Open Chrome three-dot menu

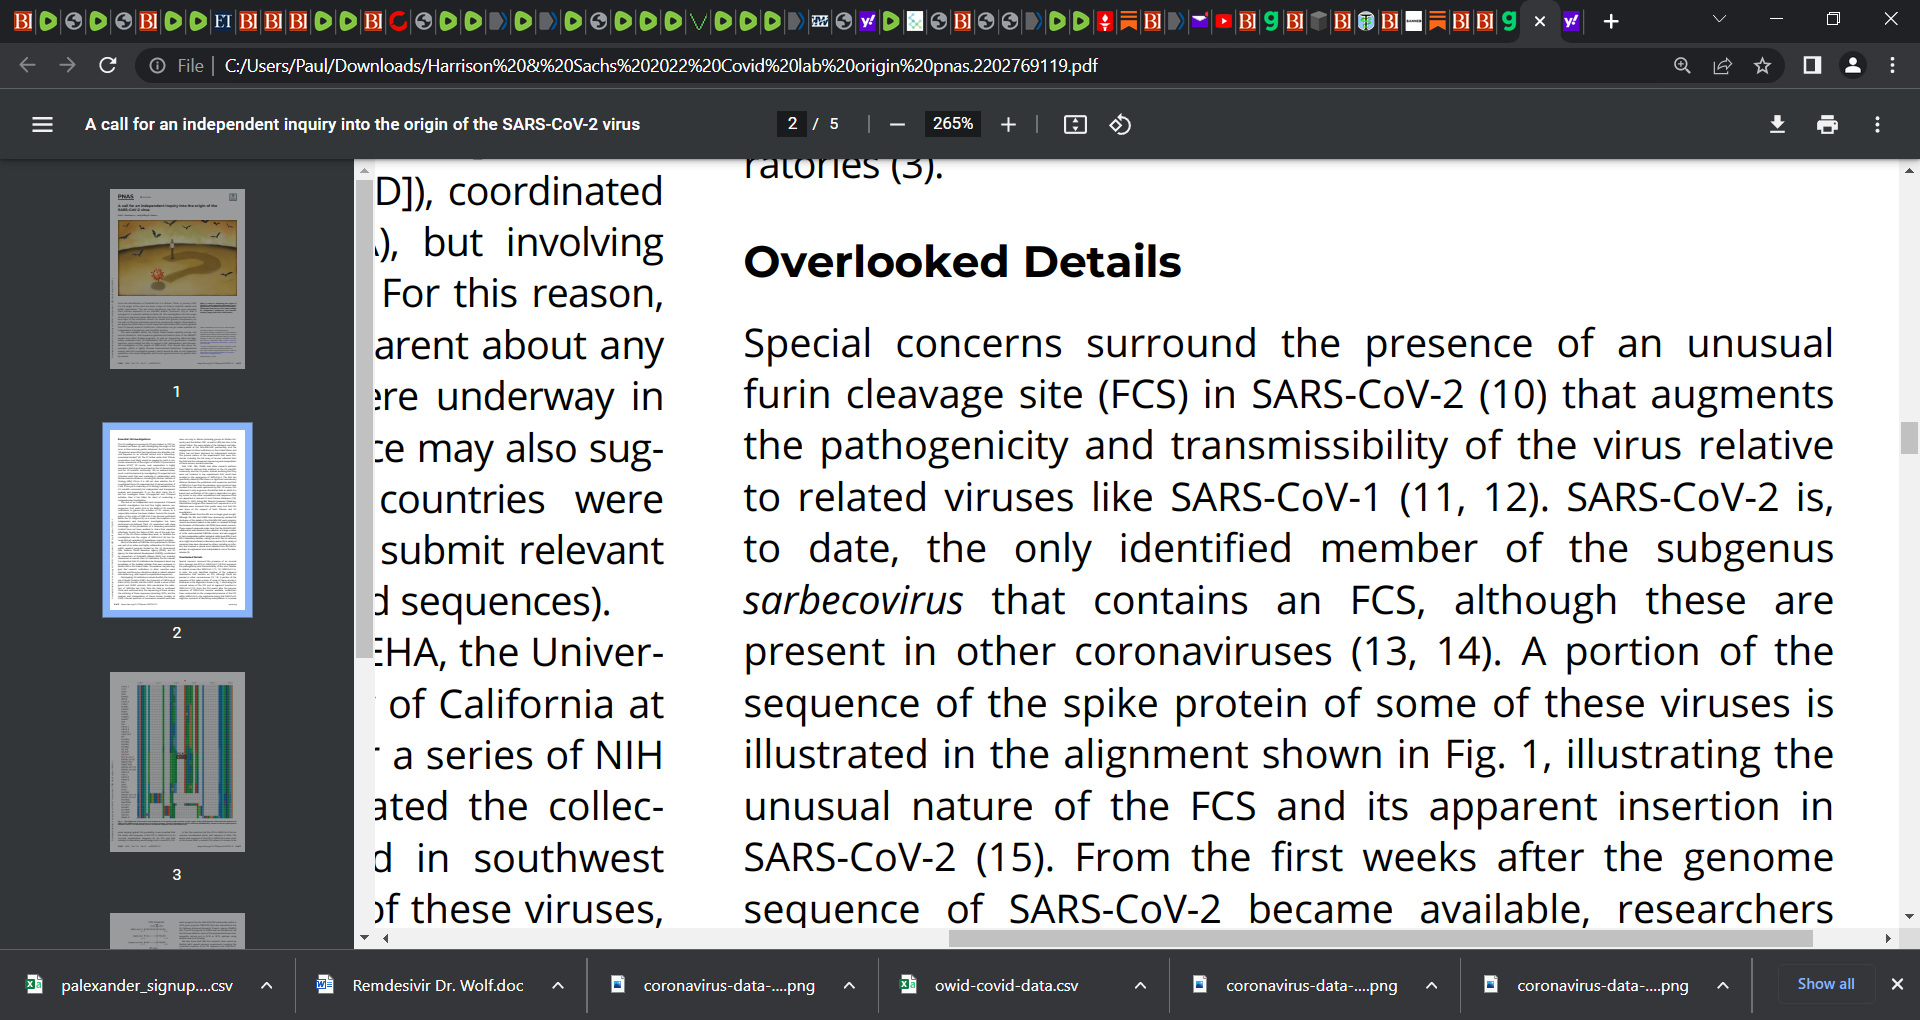[x=1892, y=65]
